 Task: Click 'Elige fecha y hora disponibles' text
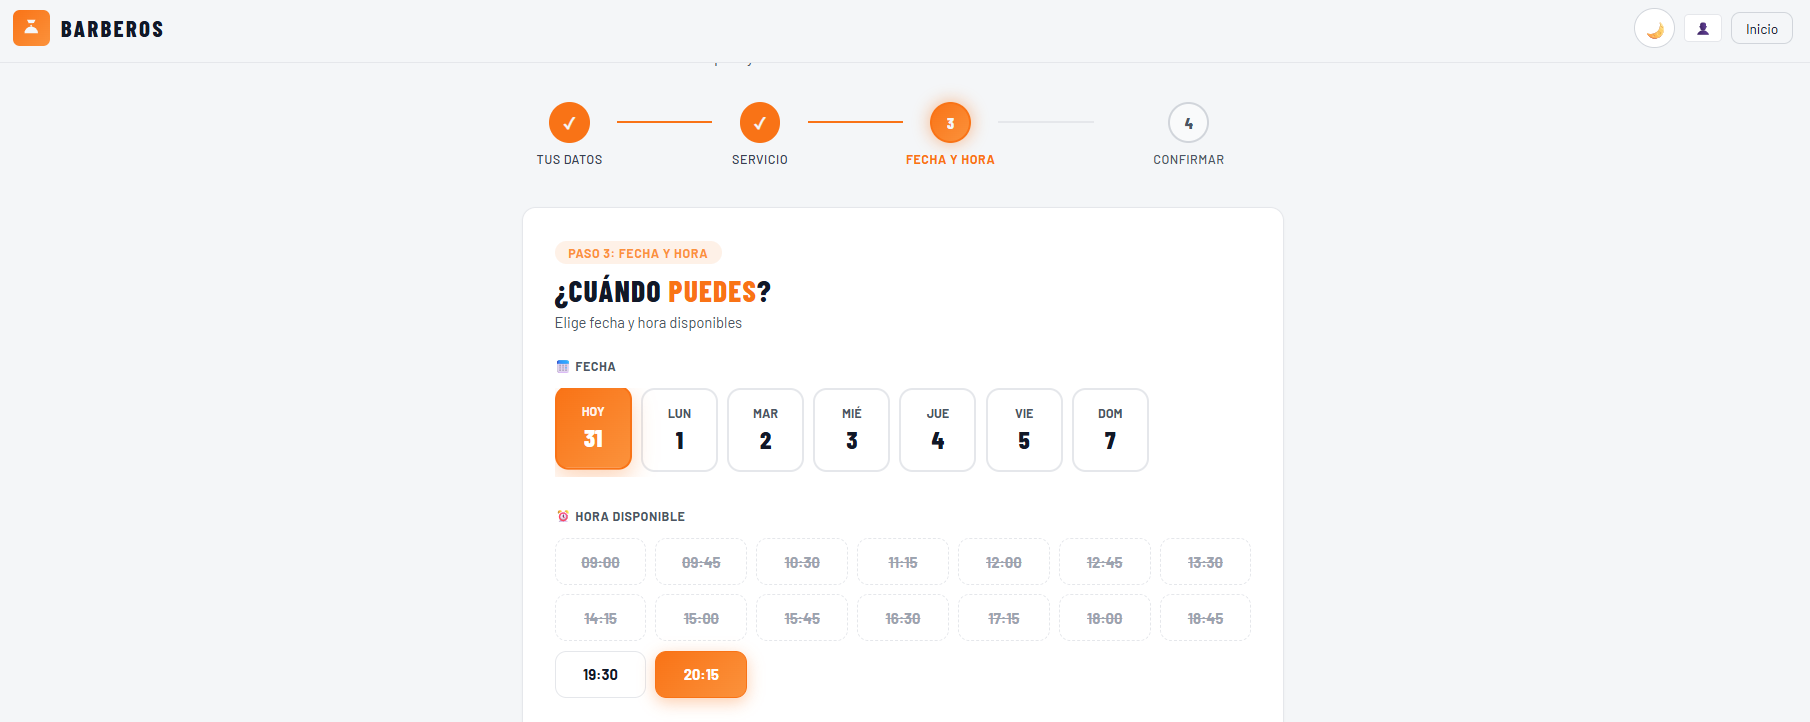coord(648,323)
